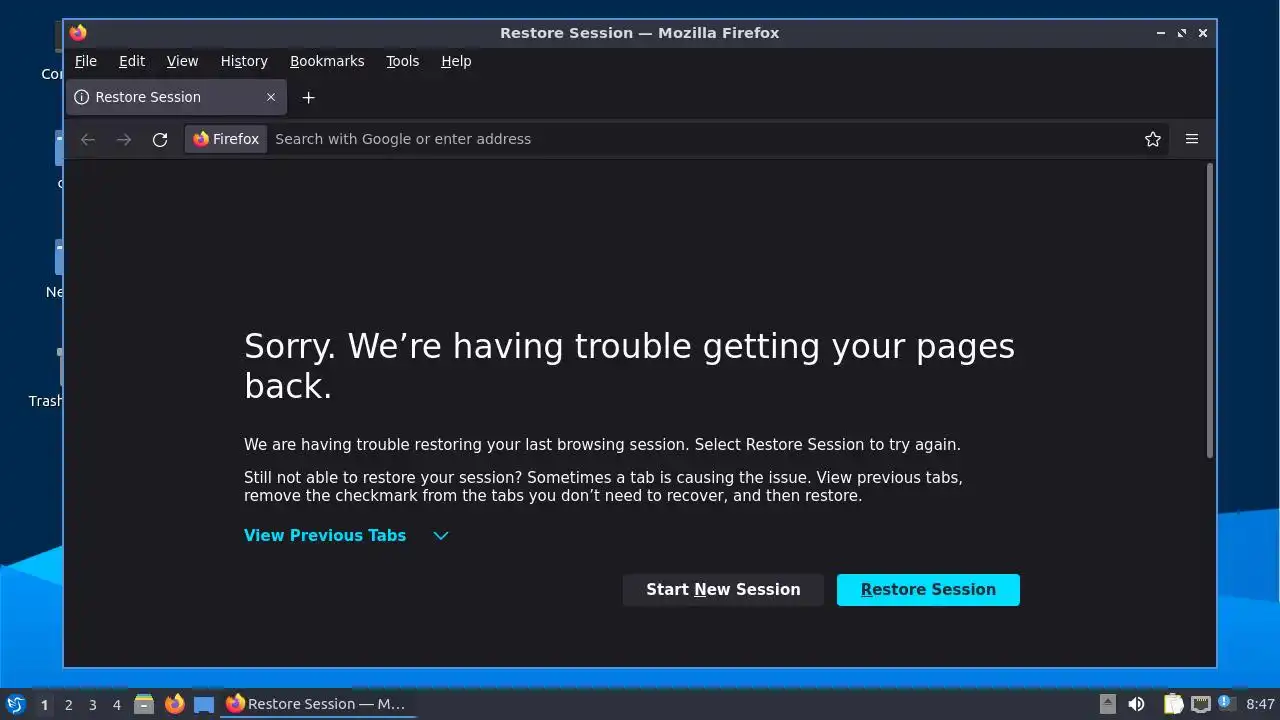Click Start New Session button
Screen dimensions: 1280x720
tap(723, 590)
